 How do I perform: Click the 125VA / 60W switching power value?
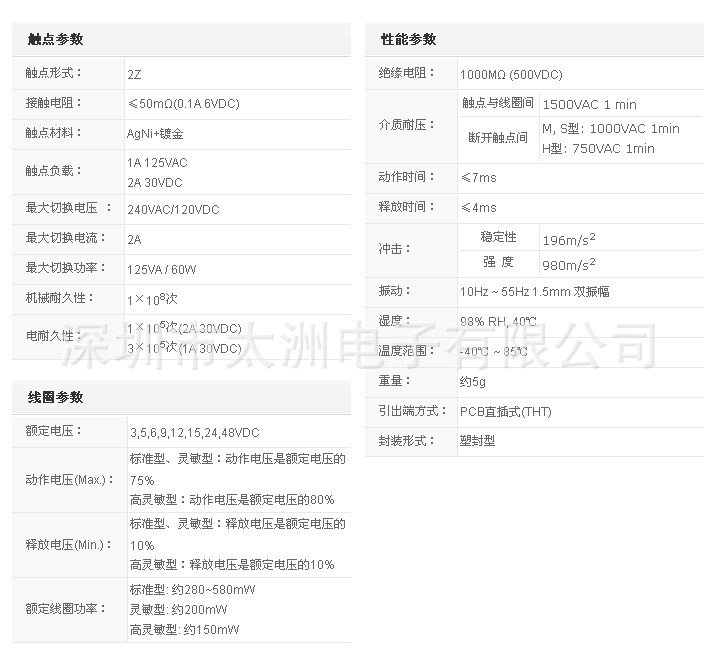(x=162, y=270)
